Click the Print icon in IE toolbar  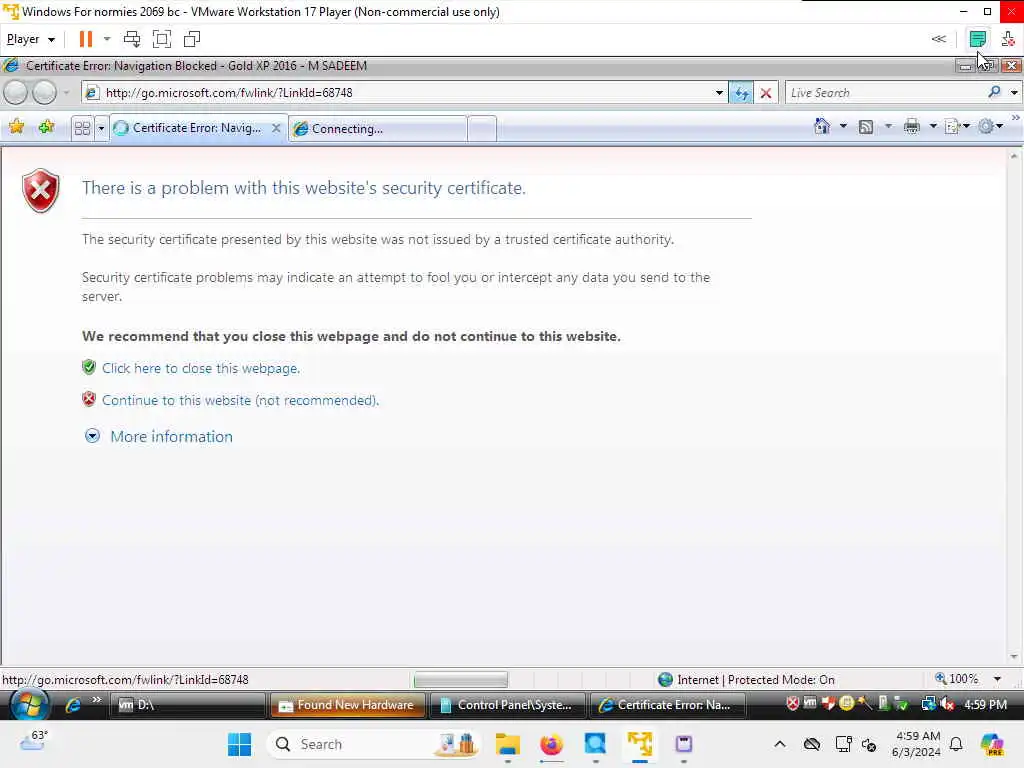[x=912, y=127]
